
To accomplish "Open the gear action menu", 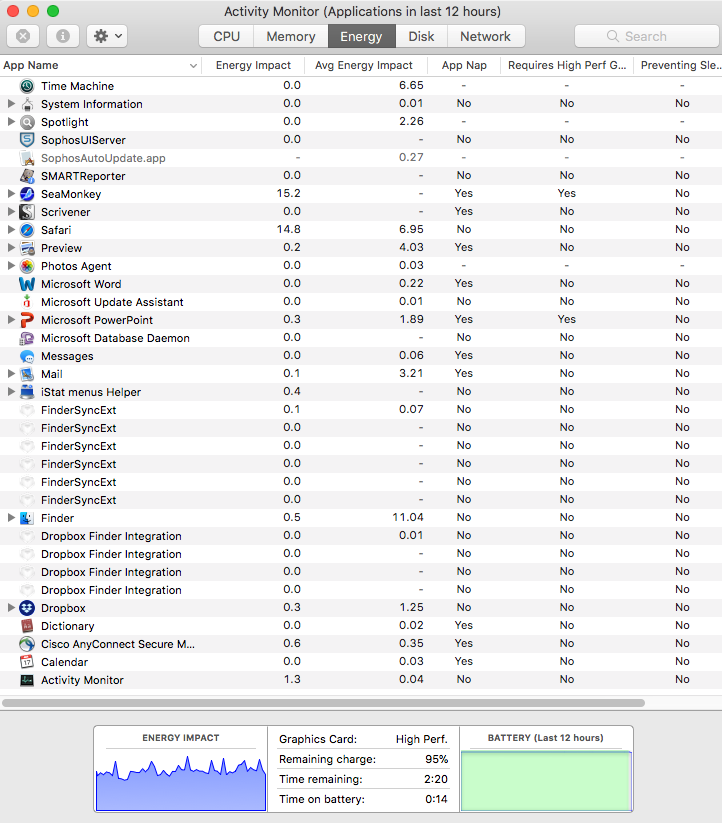I will point(107,36).
